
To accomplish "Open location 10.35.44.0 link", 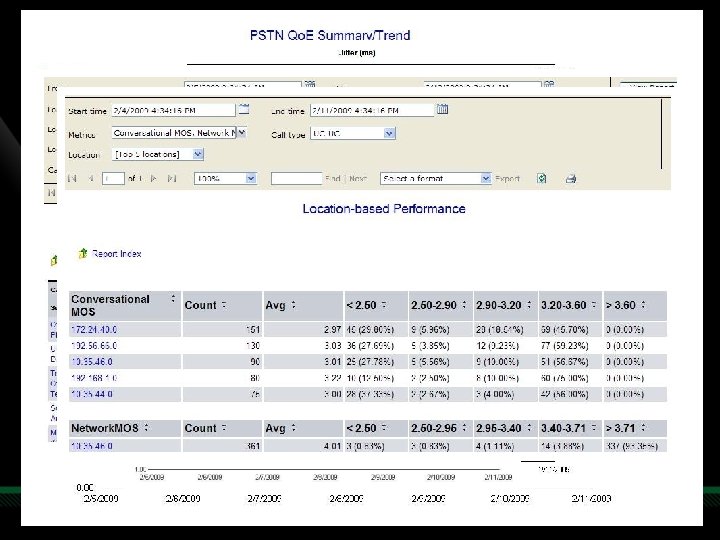I will coord(92,394).
